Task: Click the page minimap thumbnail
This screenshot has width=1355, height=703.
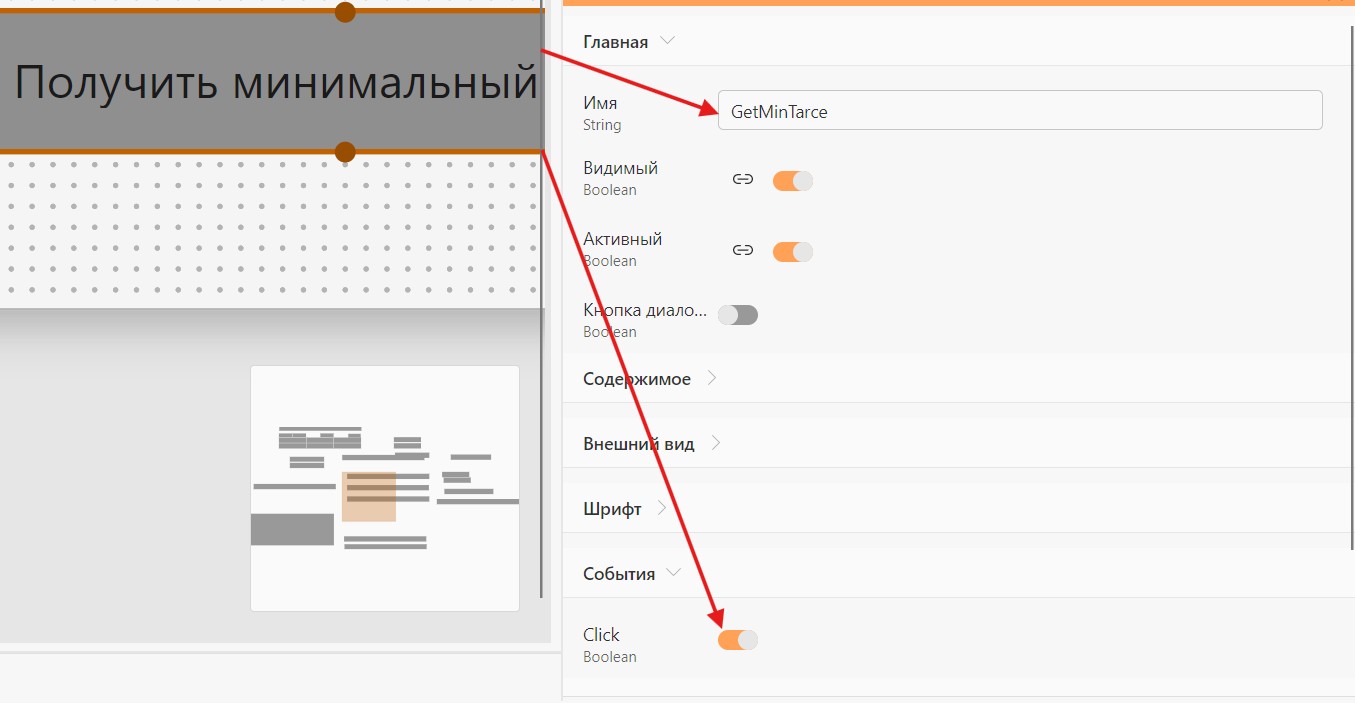Action: click(385, 488)
